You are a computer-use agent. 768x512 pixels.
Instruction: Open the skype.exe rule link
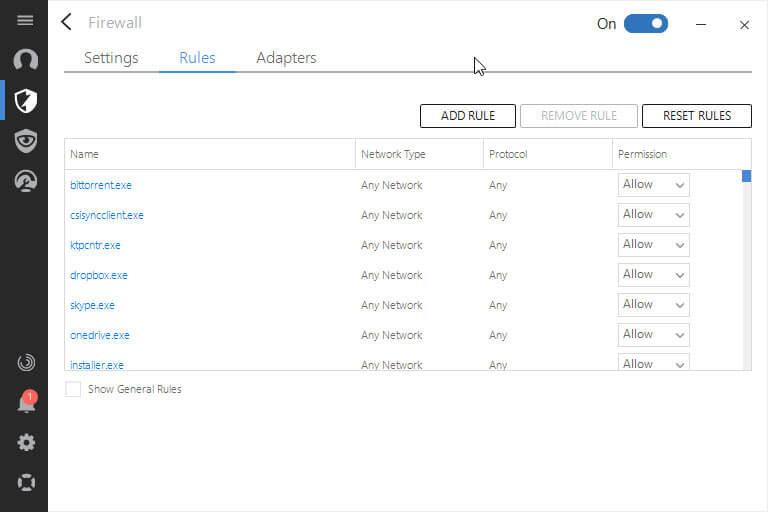coord(92,305)
